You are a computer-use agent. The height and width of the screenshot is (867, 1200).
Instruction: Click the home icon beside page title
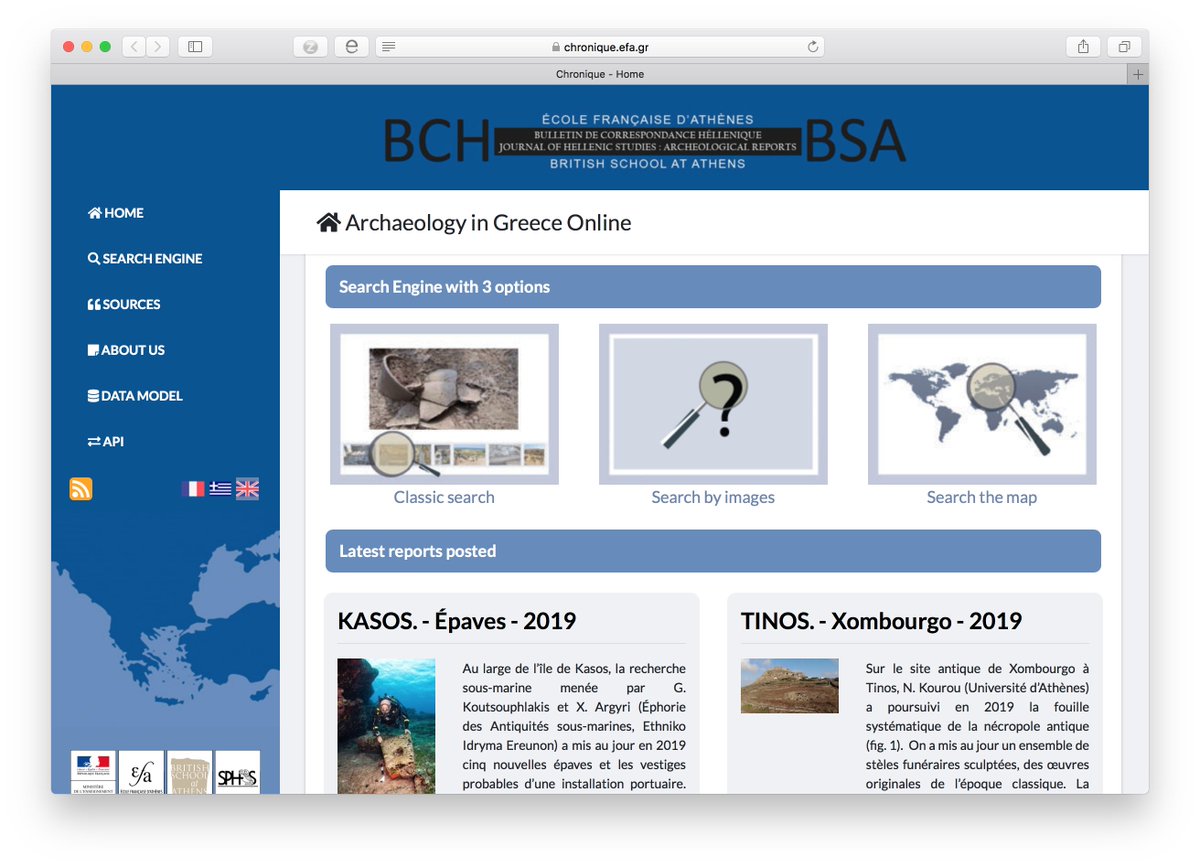coord(328,223)
